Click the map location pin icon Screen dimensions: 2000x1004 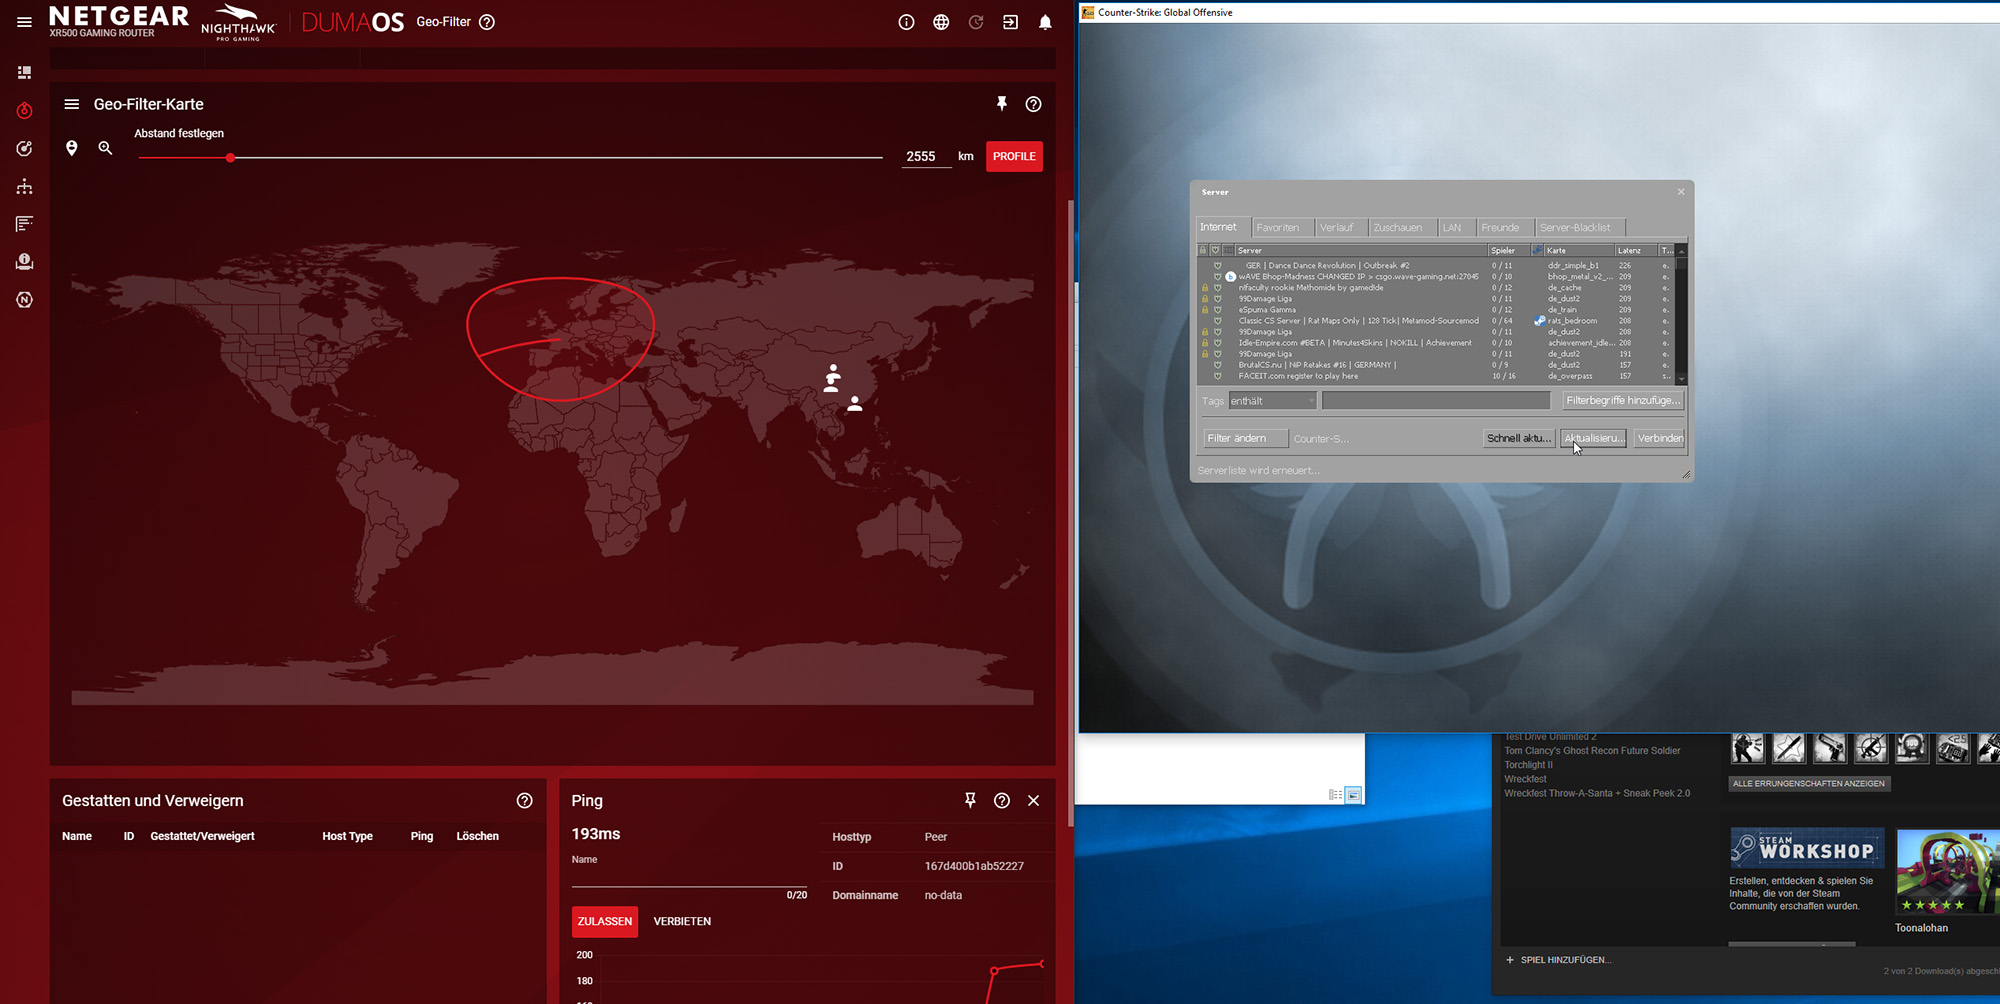[71, 148]
